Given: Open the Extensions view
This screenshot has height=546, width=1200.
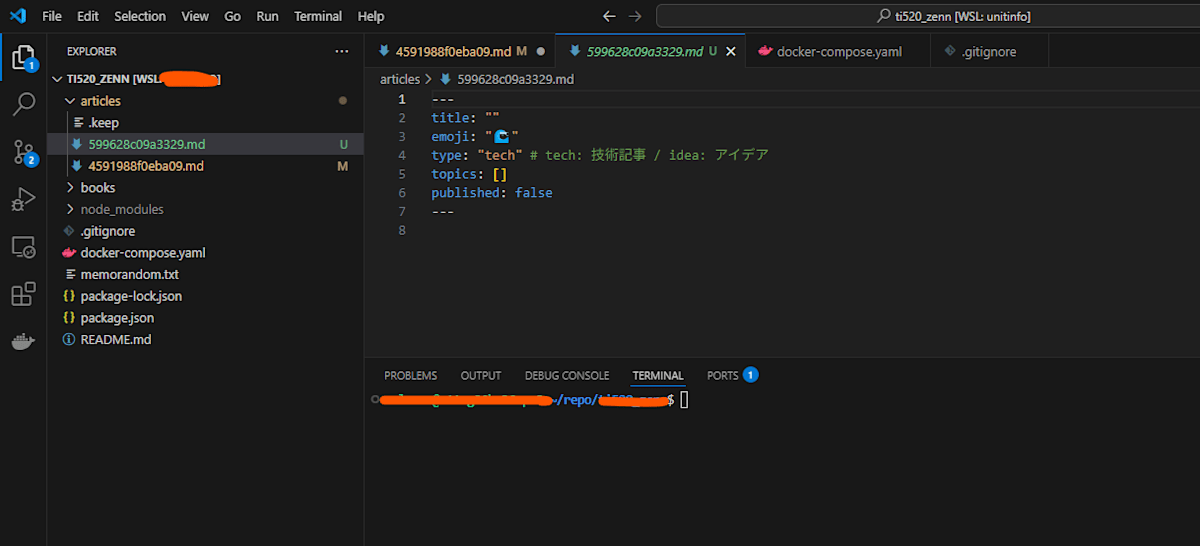Looking at the screenshot, I should (x=23, y=294).
